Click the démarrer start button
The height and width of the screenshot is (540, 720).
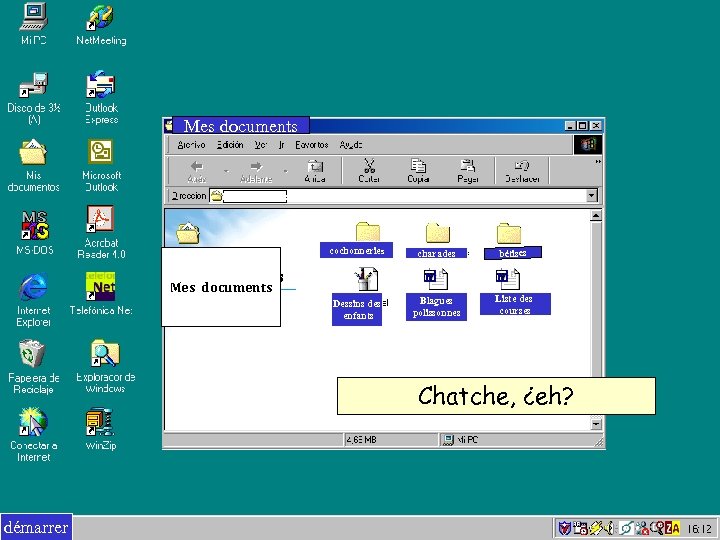[x=36, y=527]
